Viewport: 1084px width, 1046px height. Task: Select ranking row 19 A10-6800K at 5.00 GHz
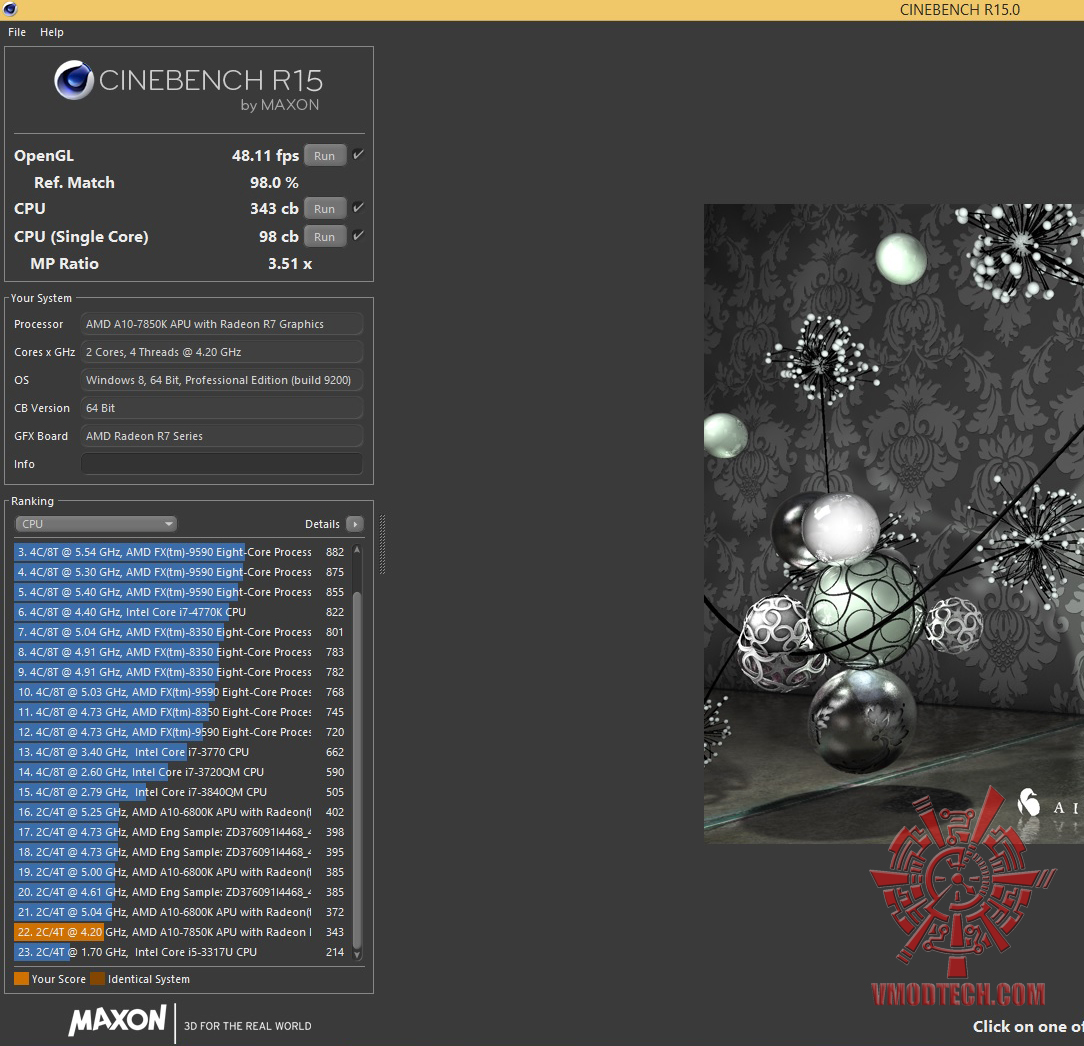[180, 872]
